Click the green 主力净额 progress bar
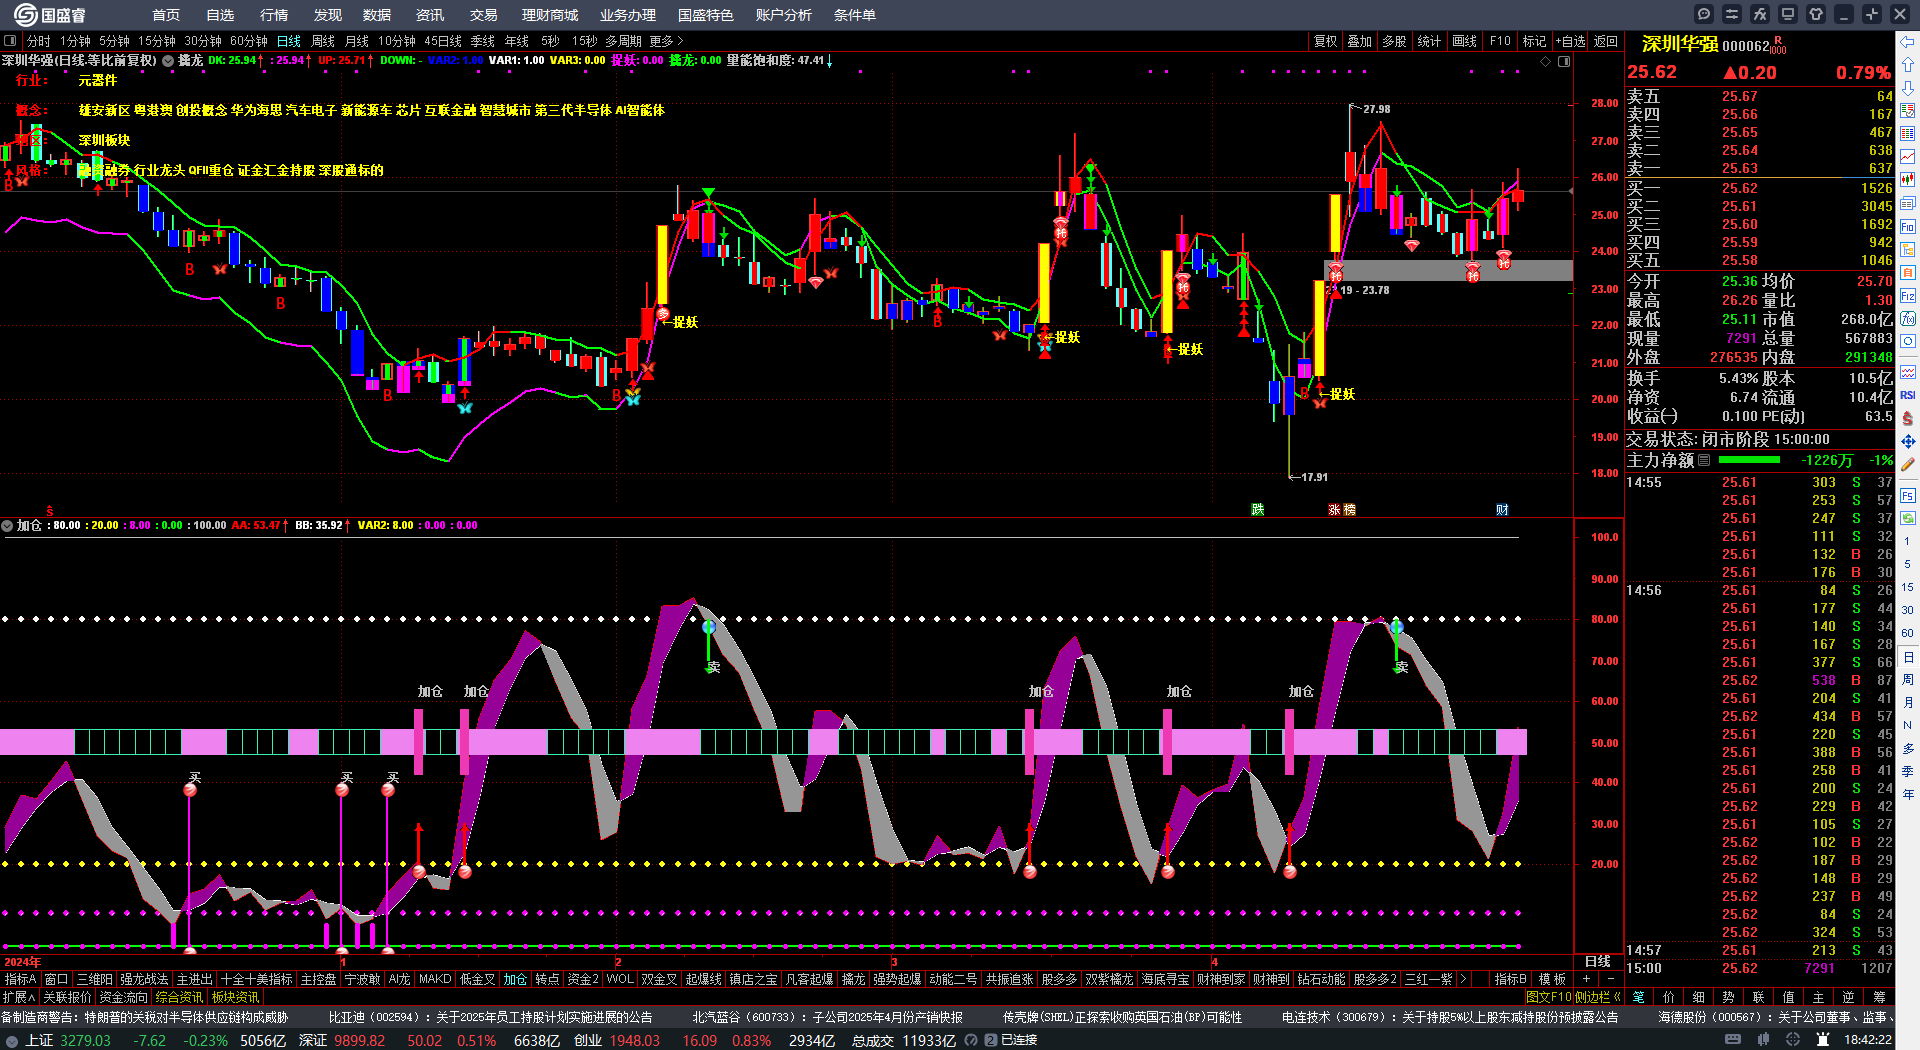The height and width of the screenshot is (1050, 1920). (1749, 460)
